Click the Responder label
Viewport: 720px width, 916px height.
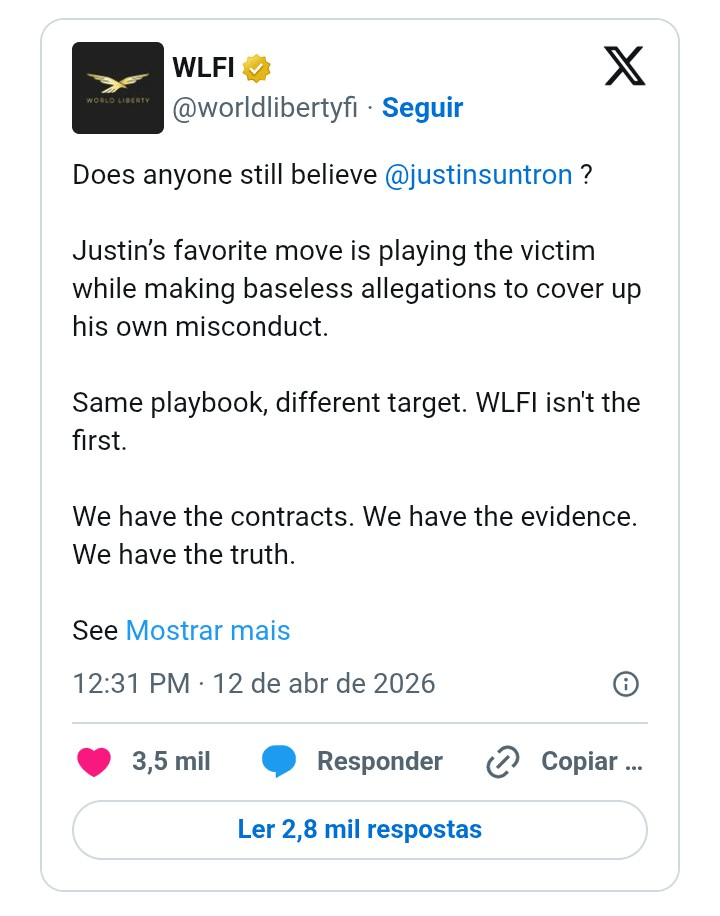pyautogui.click(x=380, y=761)
